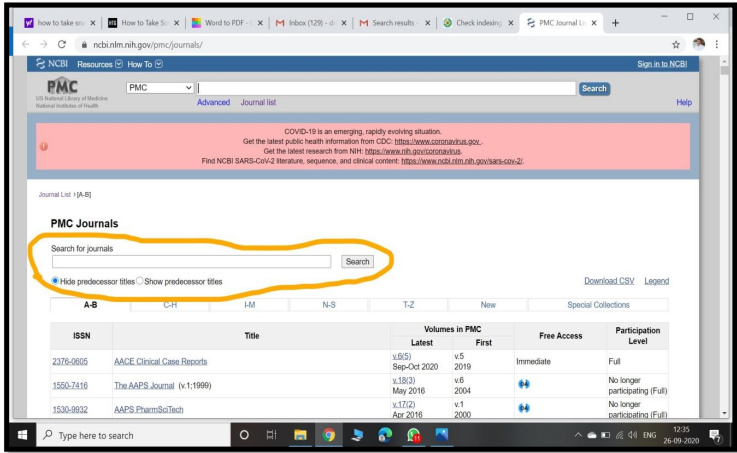Open a new browser tab
This screenshot has width=737, height=453.
pyautogui.click(x=614, y=18)
